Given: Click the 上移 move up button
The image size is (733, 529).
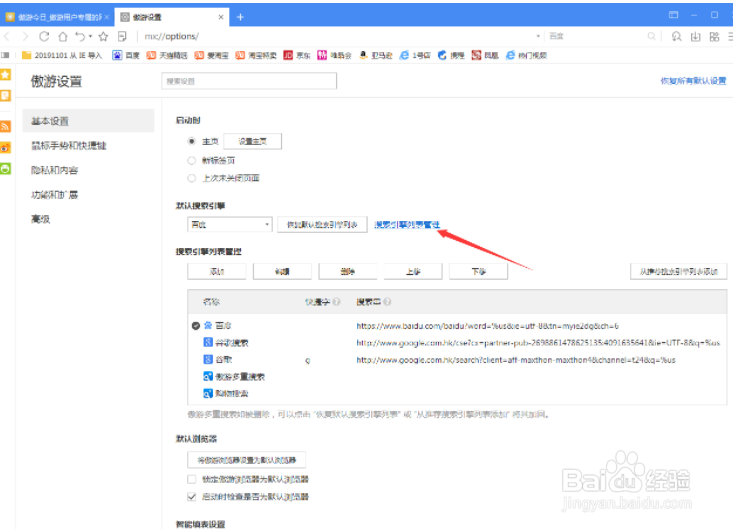Looking at the screenshot, I should (x=413, y=272).
